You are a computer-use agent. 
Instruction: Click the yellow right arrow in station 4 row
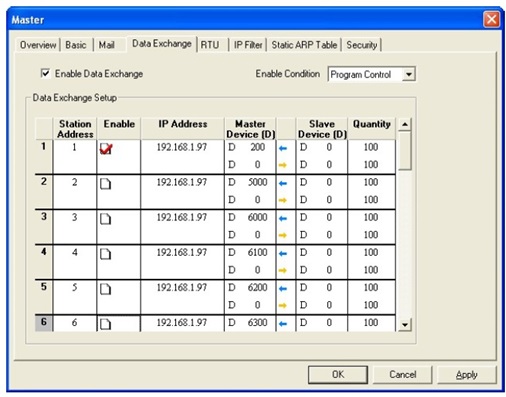click(283, 270)
